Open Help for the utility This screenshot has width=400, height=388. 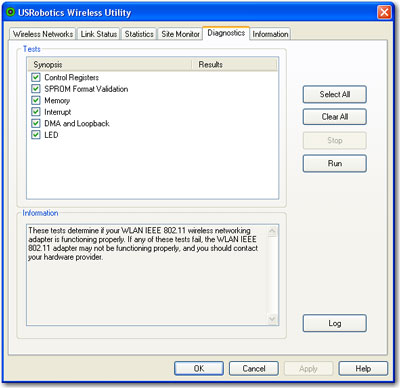[363, 368]
